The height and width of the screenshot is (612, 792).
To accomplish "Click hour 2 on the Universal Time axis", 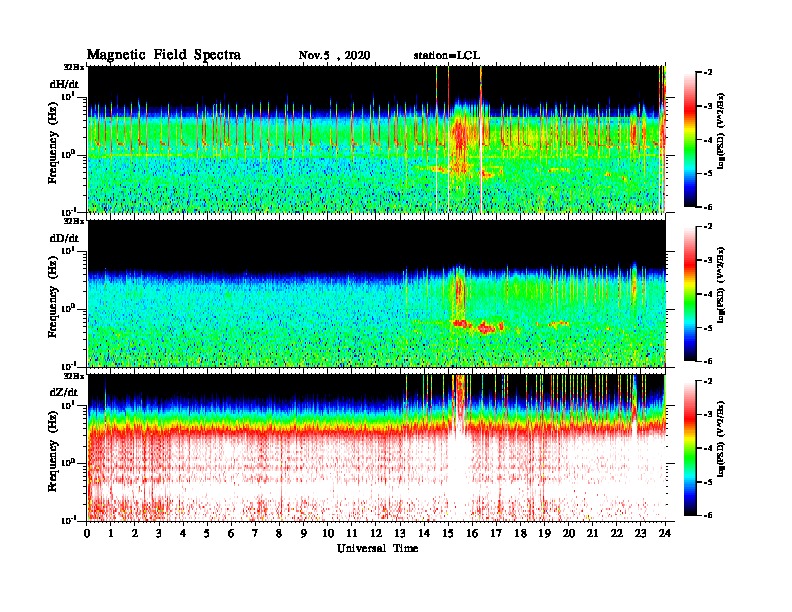I will tap(135, 533).
